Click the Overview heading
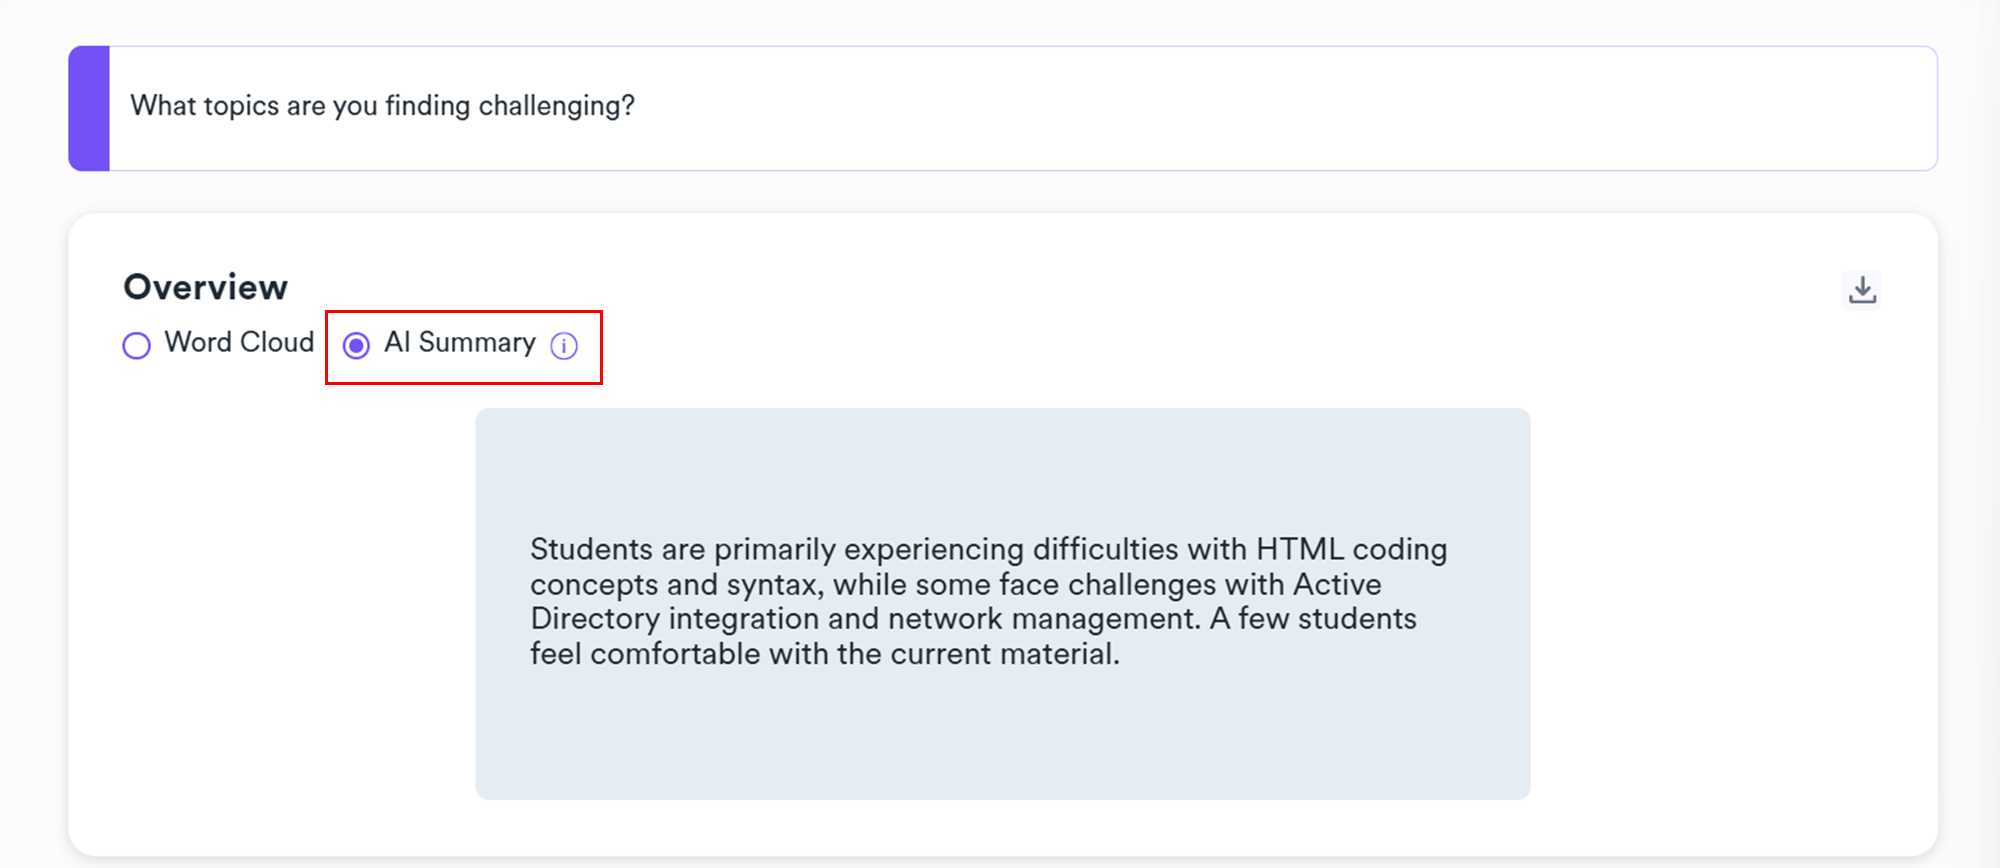The width and height of the screenshot is (2000, 868). coord(205,287)
